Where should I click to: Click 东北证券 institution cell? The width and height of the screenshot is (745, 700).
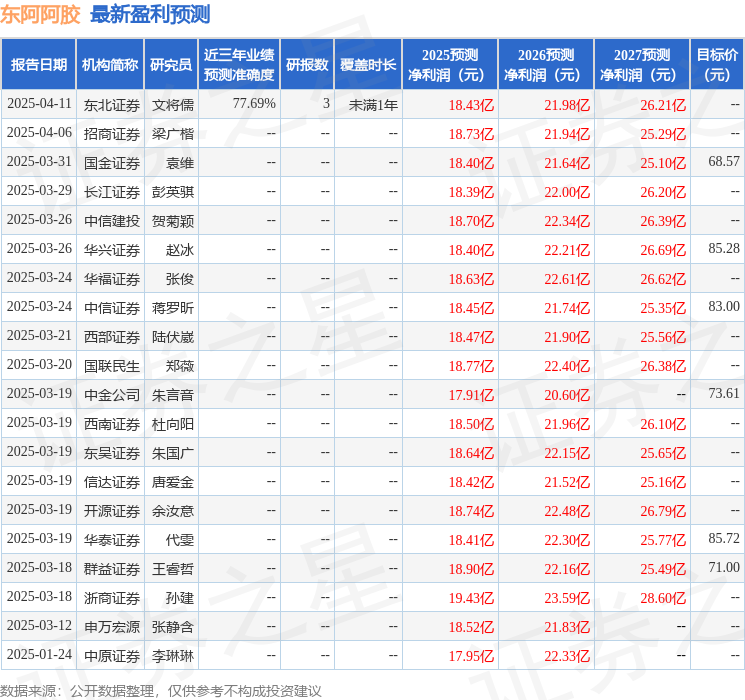pos(112,105)
